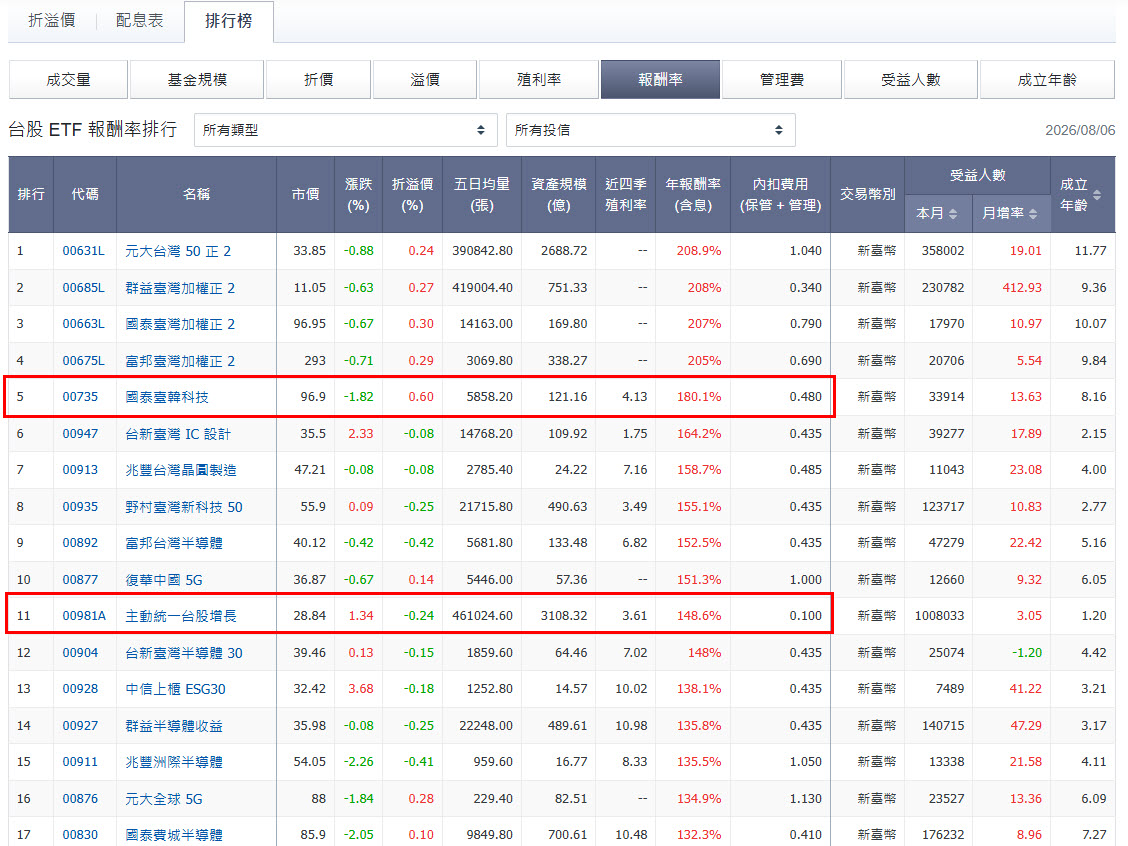Open 中信上櫃 ESG30 fund page
This screenshot has height=846, width=1128.
click(x=175, y=688)
